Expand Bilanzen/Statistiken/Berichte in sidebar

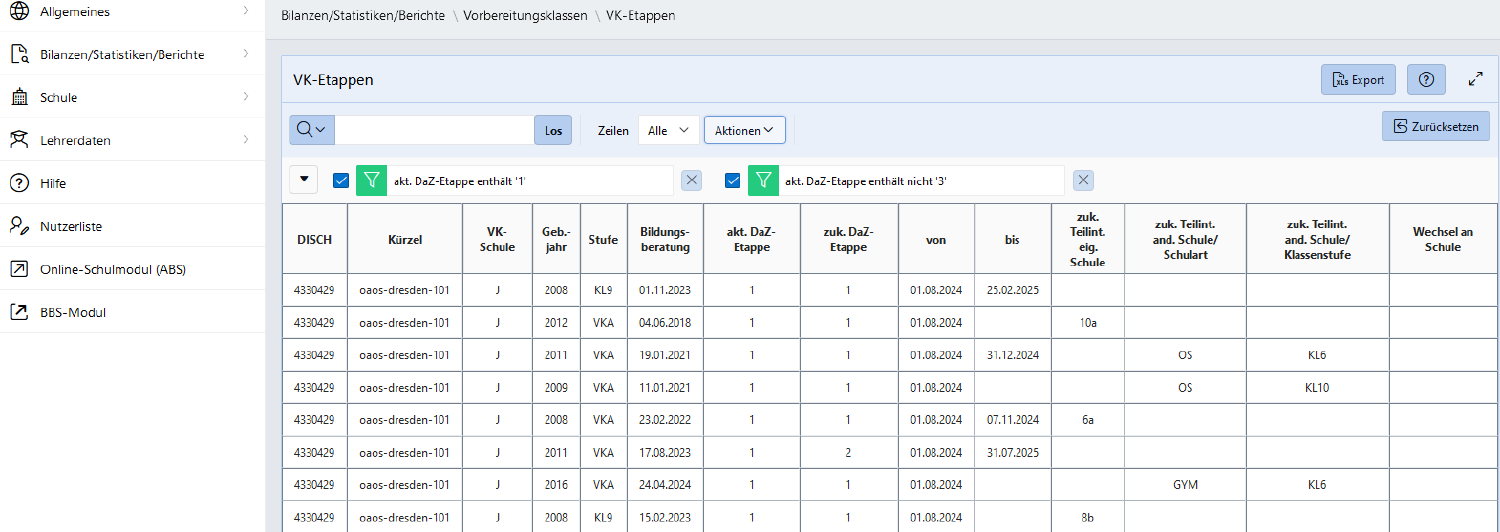pos(122,55)
